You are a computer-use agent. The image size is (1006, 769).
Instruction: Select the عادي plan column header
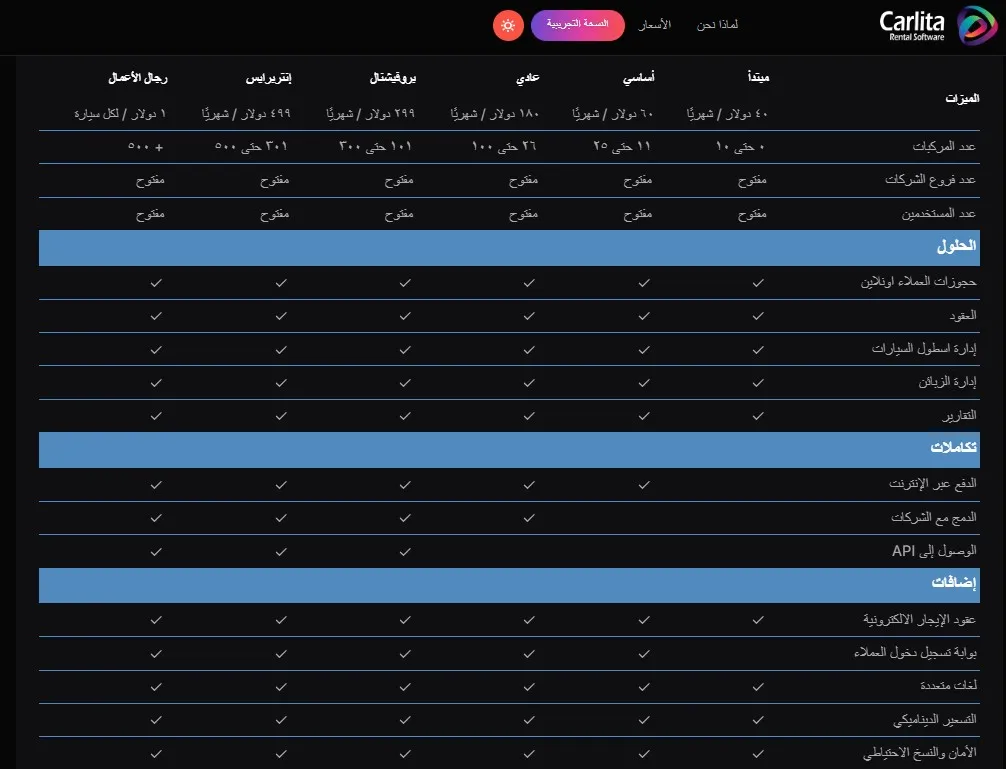528,78
